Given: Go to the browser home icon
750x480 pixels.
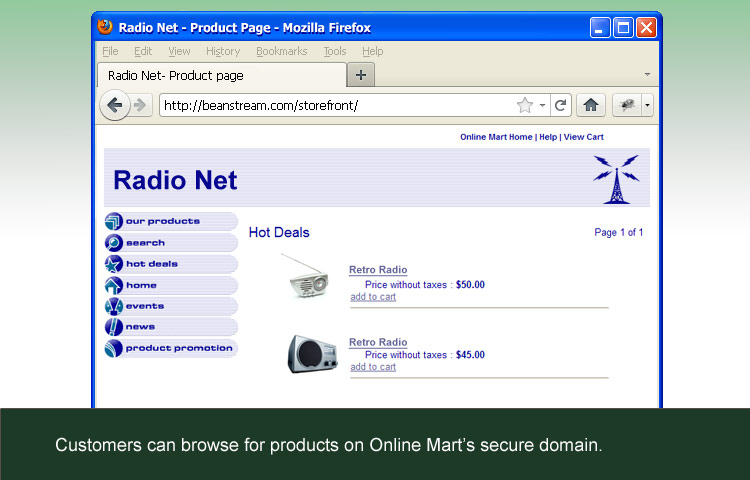Looking at the screenshot, I should pyautogui.click(x=591, y=105).
